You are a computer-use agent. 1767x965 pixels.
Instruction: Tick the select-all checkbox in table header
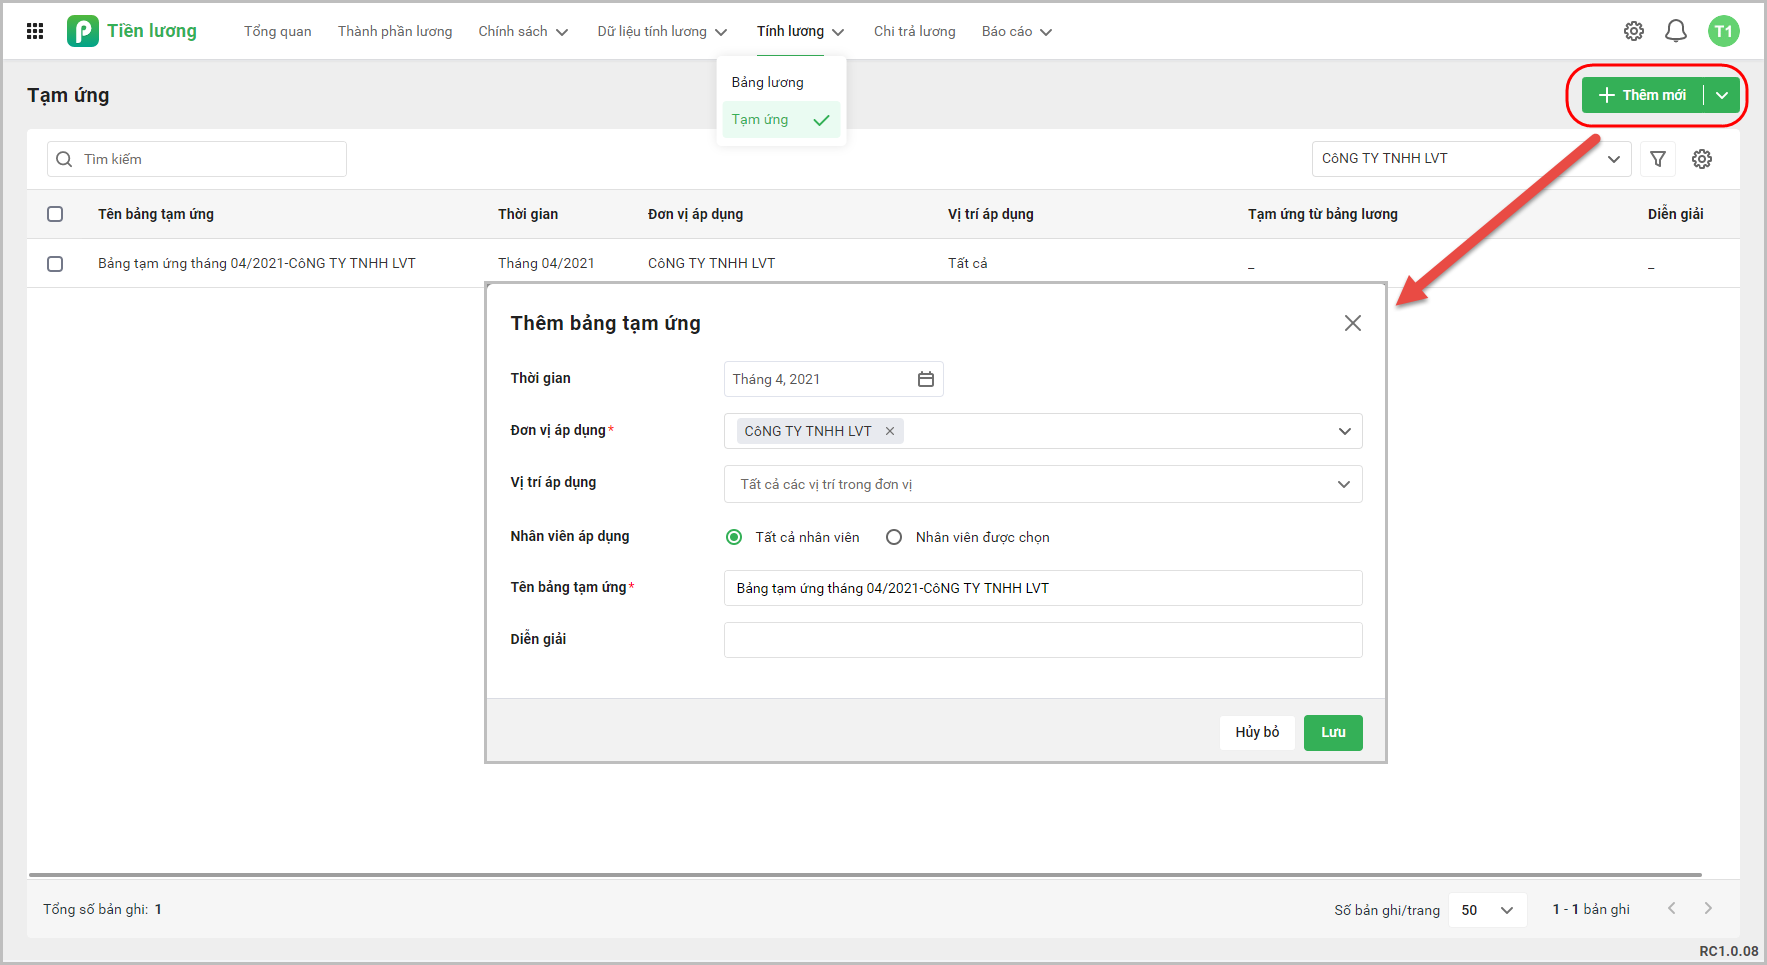55,214
